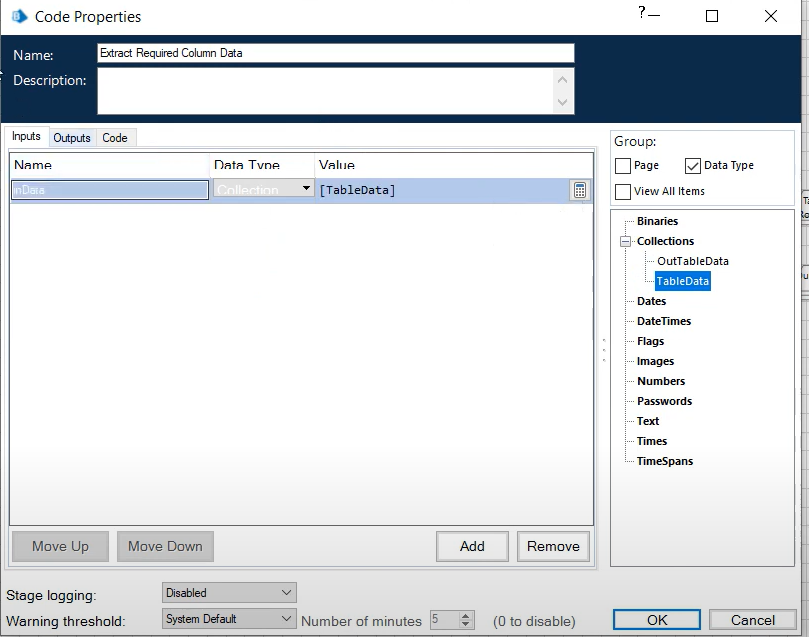Viewport: 809px width, 637px height.
Task: Click the Value column header
Action: coord(454,165)
